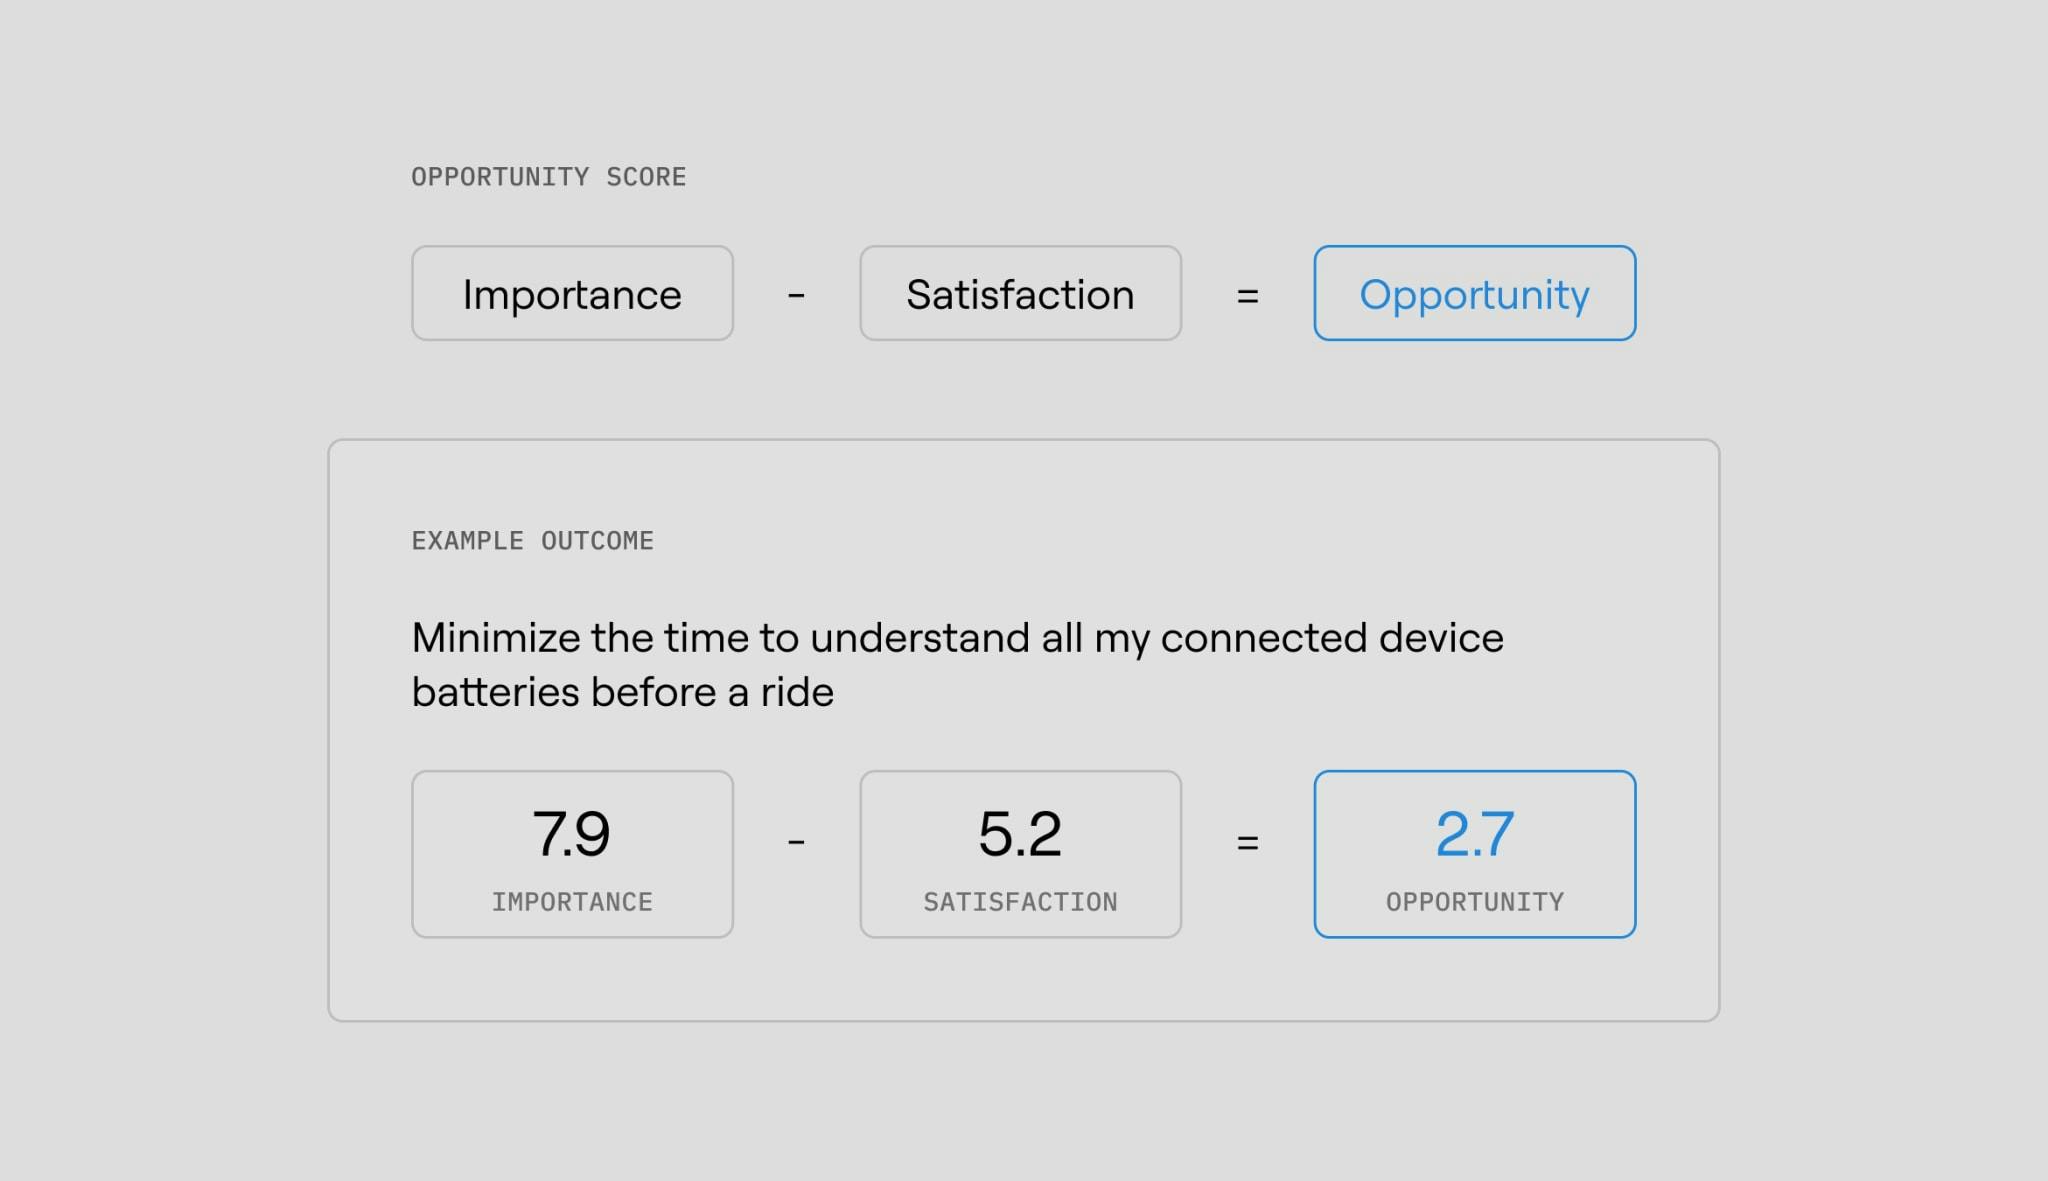Click the number 5.2

[1020, 834]
